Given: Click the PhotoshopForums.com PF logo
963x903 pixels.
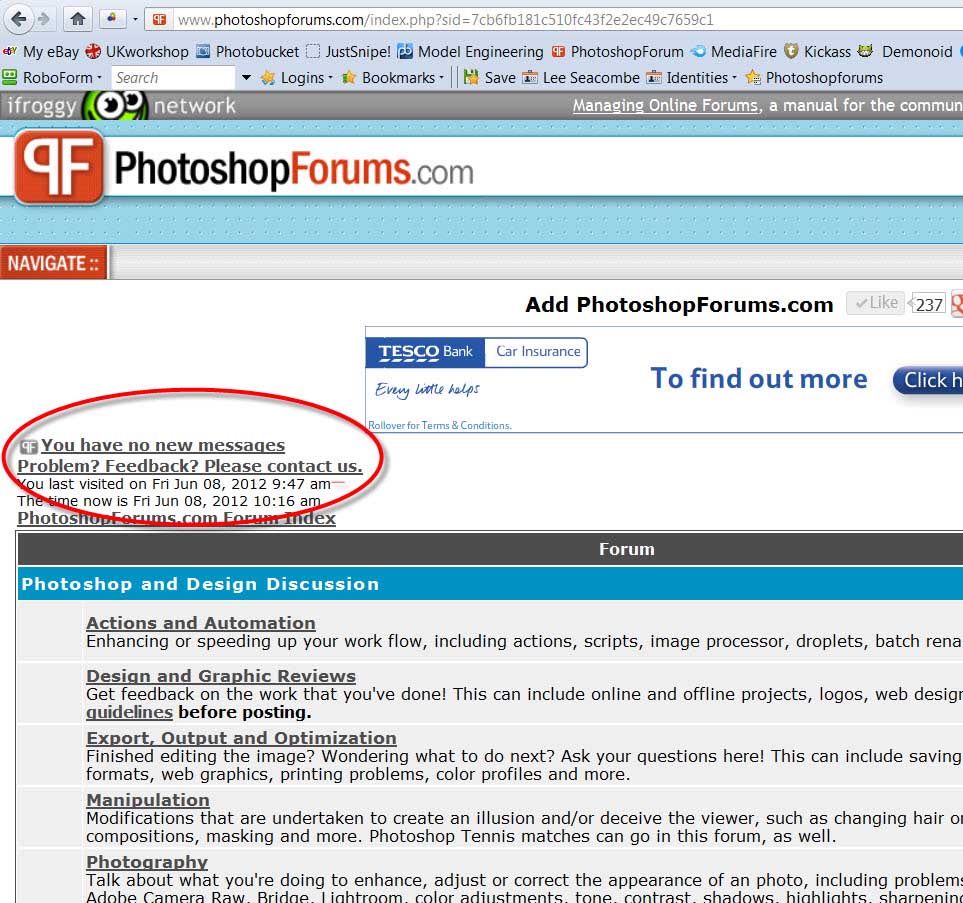Looking at the screenshot, I should [58, 167].
